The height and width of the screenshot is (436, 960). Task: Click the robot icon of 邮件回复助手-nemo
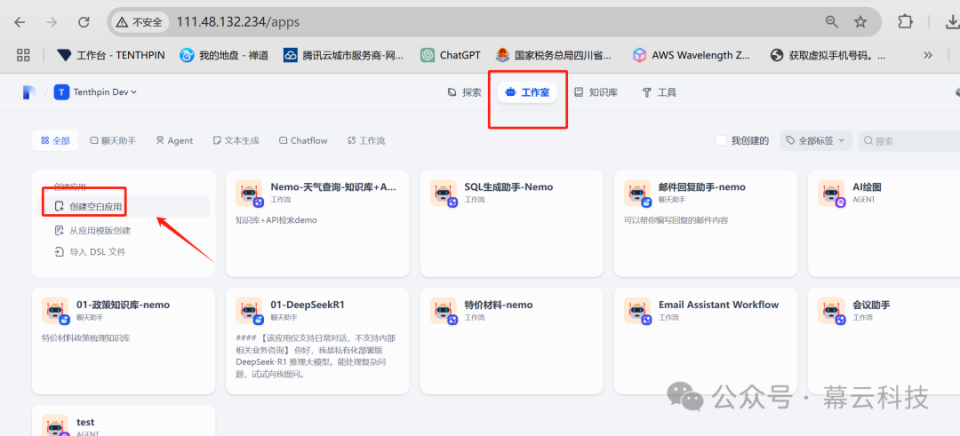[637, 193]
